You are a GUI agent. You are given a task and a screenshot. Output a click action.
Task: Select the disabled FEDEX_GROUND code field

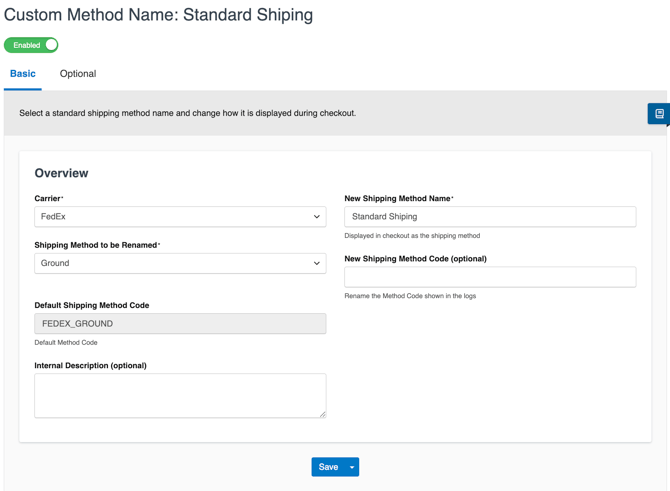(180, 323)
